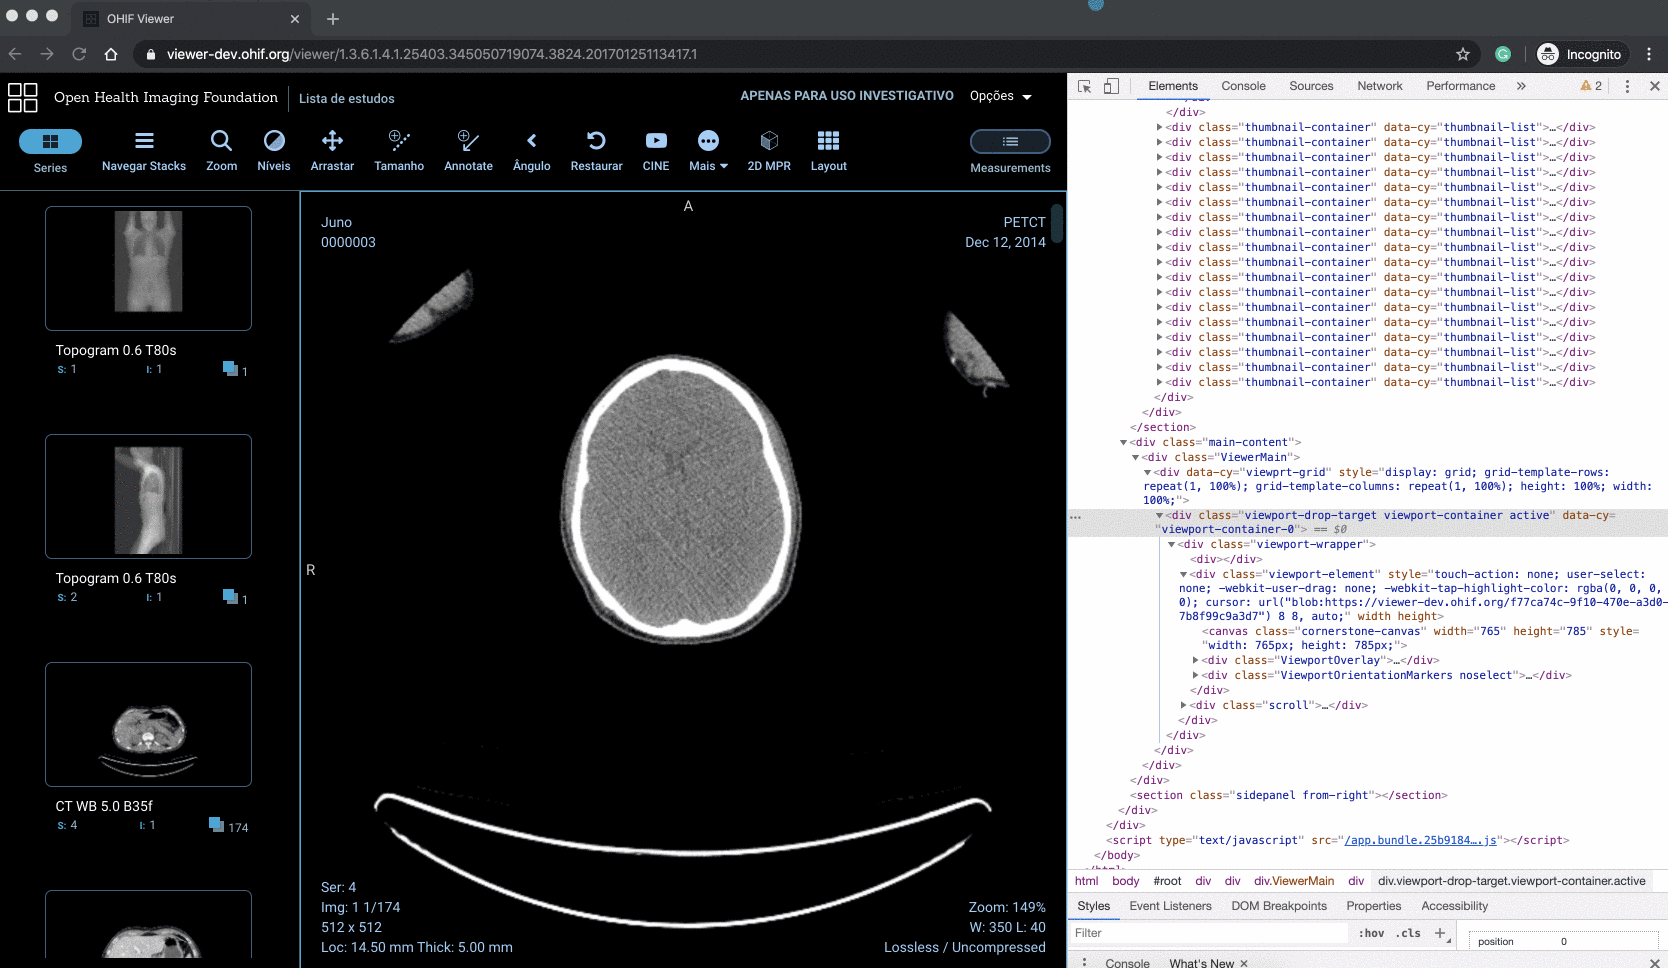
Task: Open the Opções dropdown menu
Action: coord(1000,96)
